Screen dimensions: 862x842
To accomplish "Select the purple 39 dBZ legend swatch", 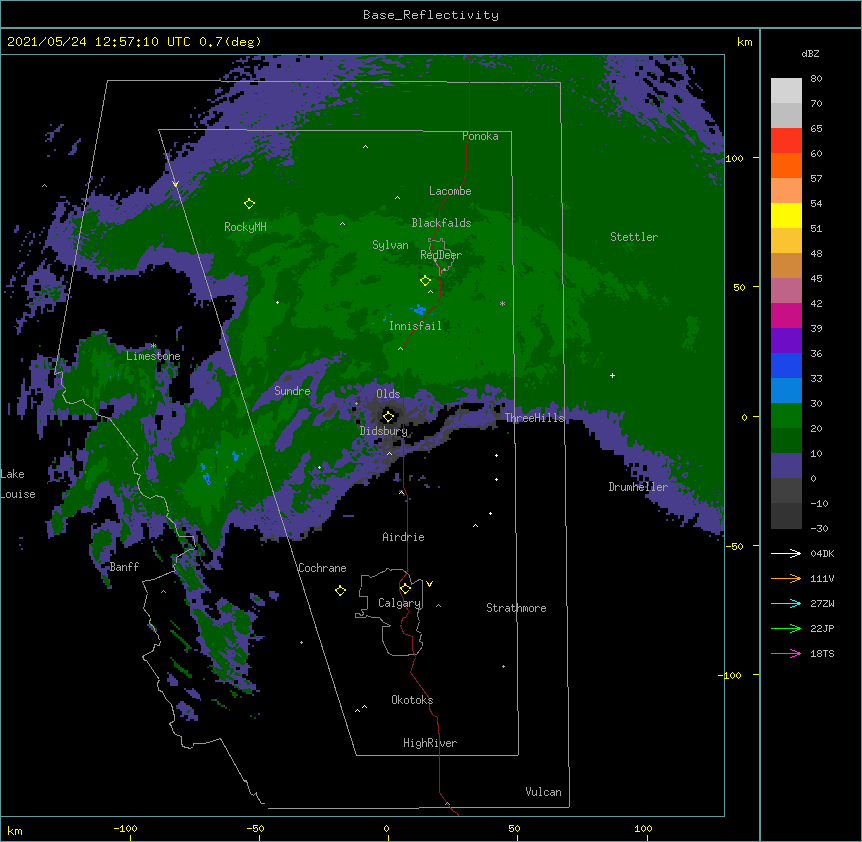I will [x=786, y=341].
